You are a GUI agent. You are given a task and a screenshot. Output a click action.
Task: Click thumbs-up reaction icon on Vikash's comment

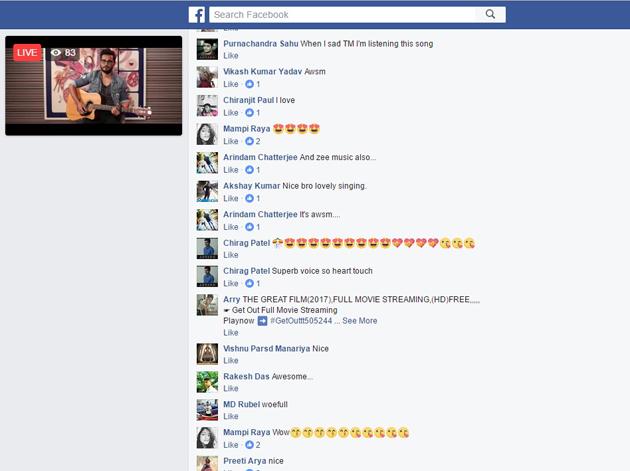[249, 85]
